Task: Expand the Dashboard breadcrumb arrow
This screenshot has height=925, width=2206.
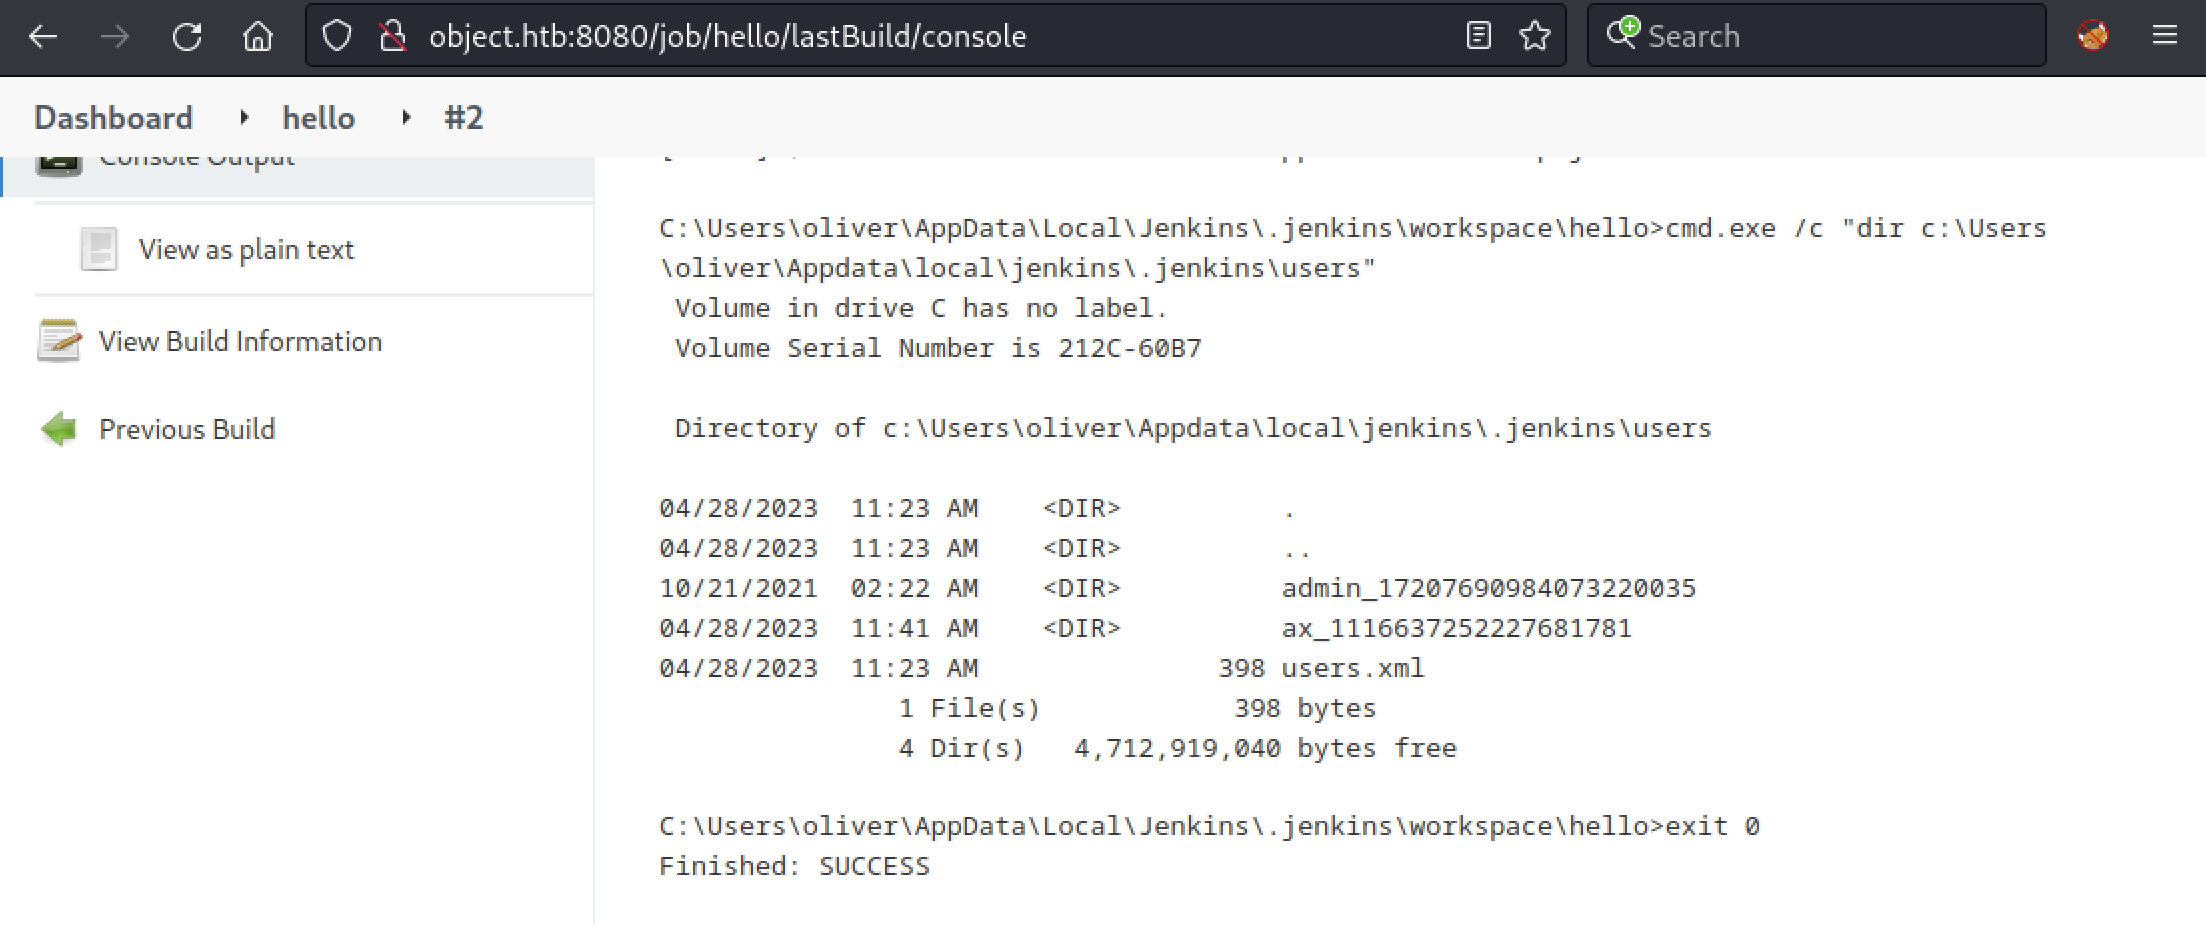Action: tap(244, 118)
